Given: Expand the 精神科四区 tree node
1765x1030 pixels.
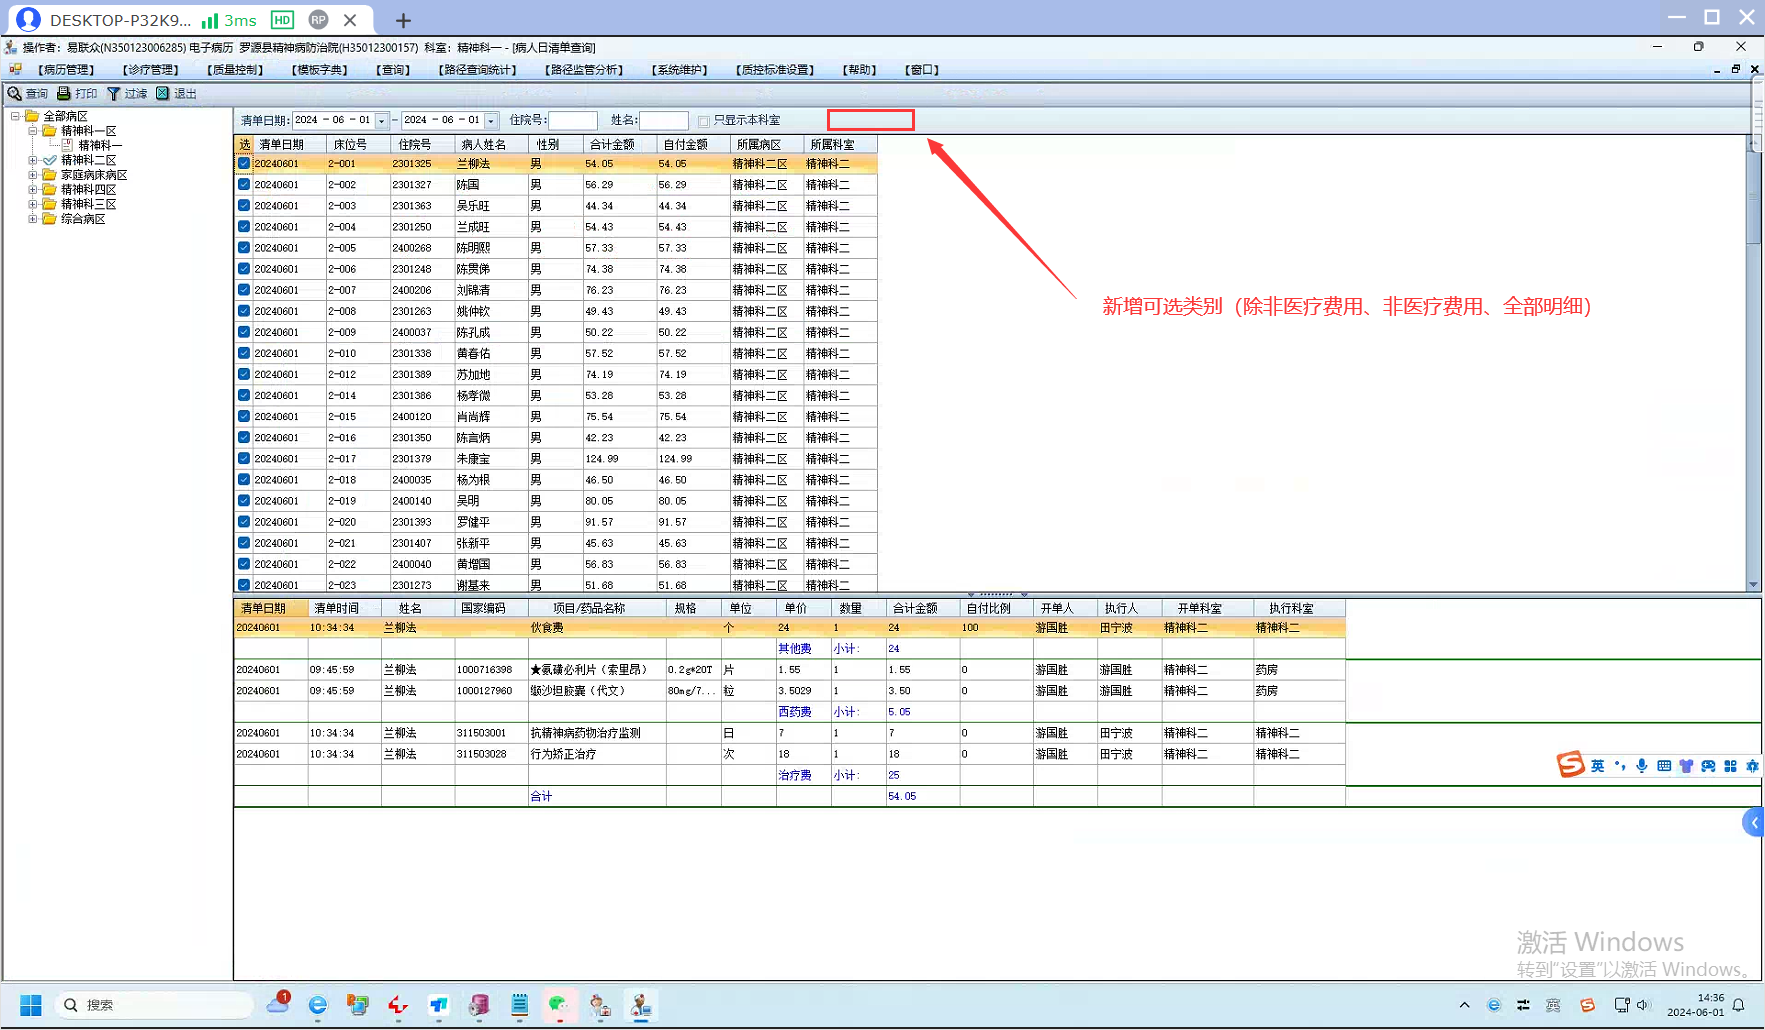Looking at the screenshot, I should [x=33, y=189].
